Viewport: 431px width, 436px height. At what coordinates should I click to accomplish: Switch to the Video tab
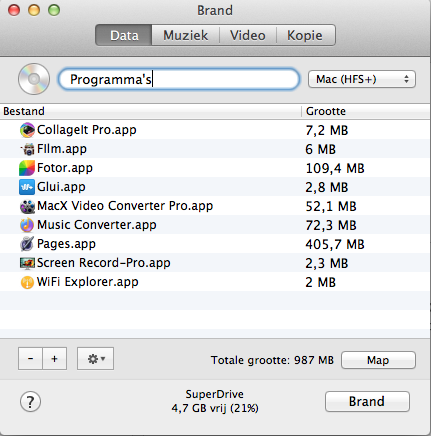pos(248,35)
